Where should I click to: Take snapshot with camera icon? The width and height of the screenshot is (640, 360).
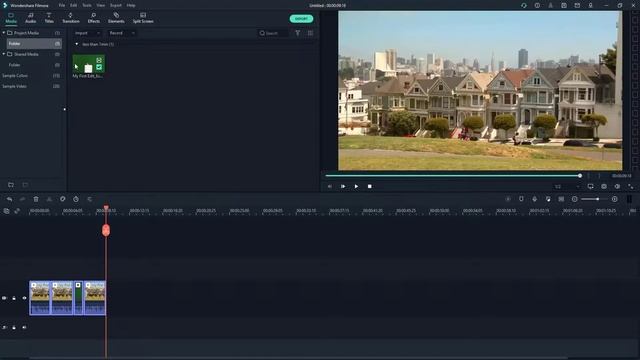(604, 187)
